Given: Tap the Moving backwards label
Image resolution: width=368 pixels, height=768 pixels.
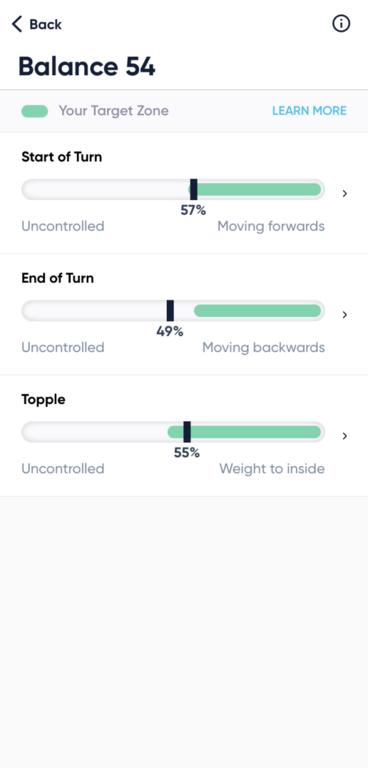Looking at the screenshot, I should tap(264, 347).
